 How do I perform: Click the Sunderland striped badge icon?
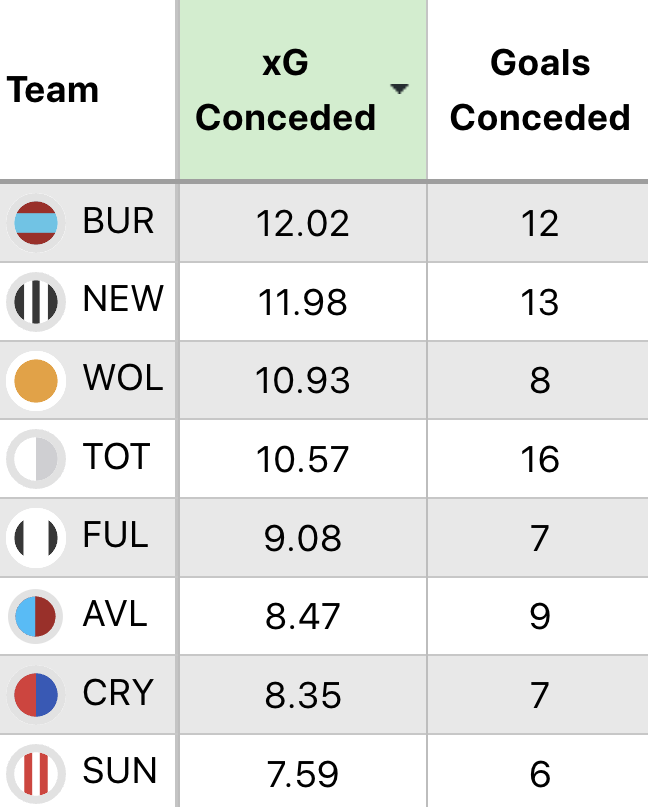tap(36, 772)
